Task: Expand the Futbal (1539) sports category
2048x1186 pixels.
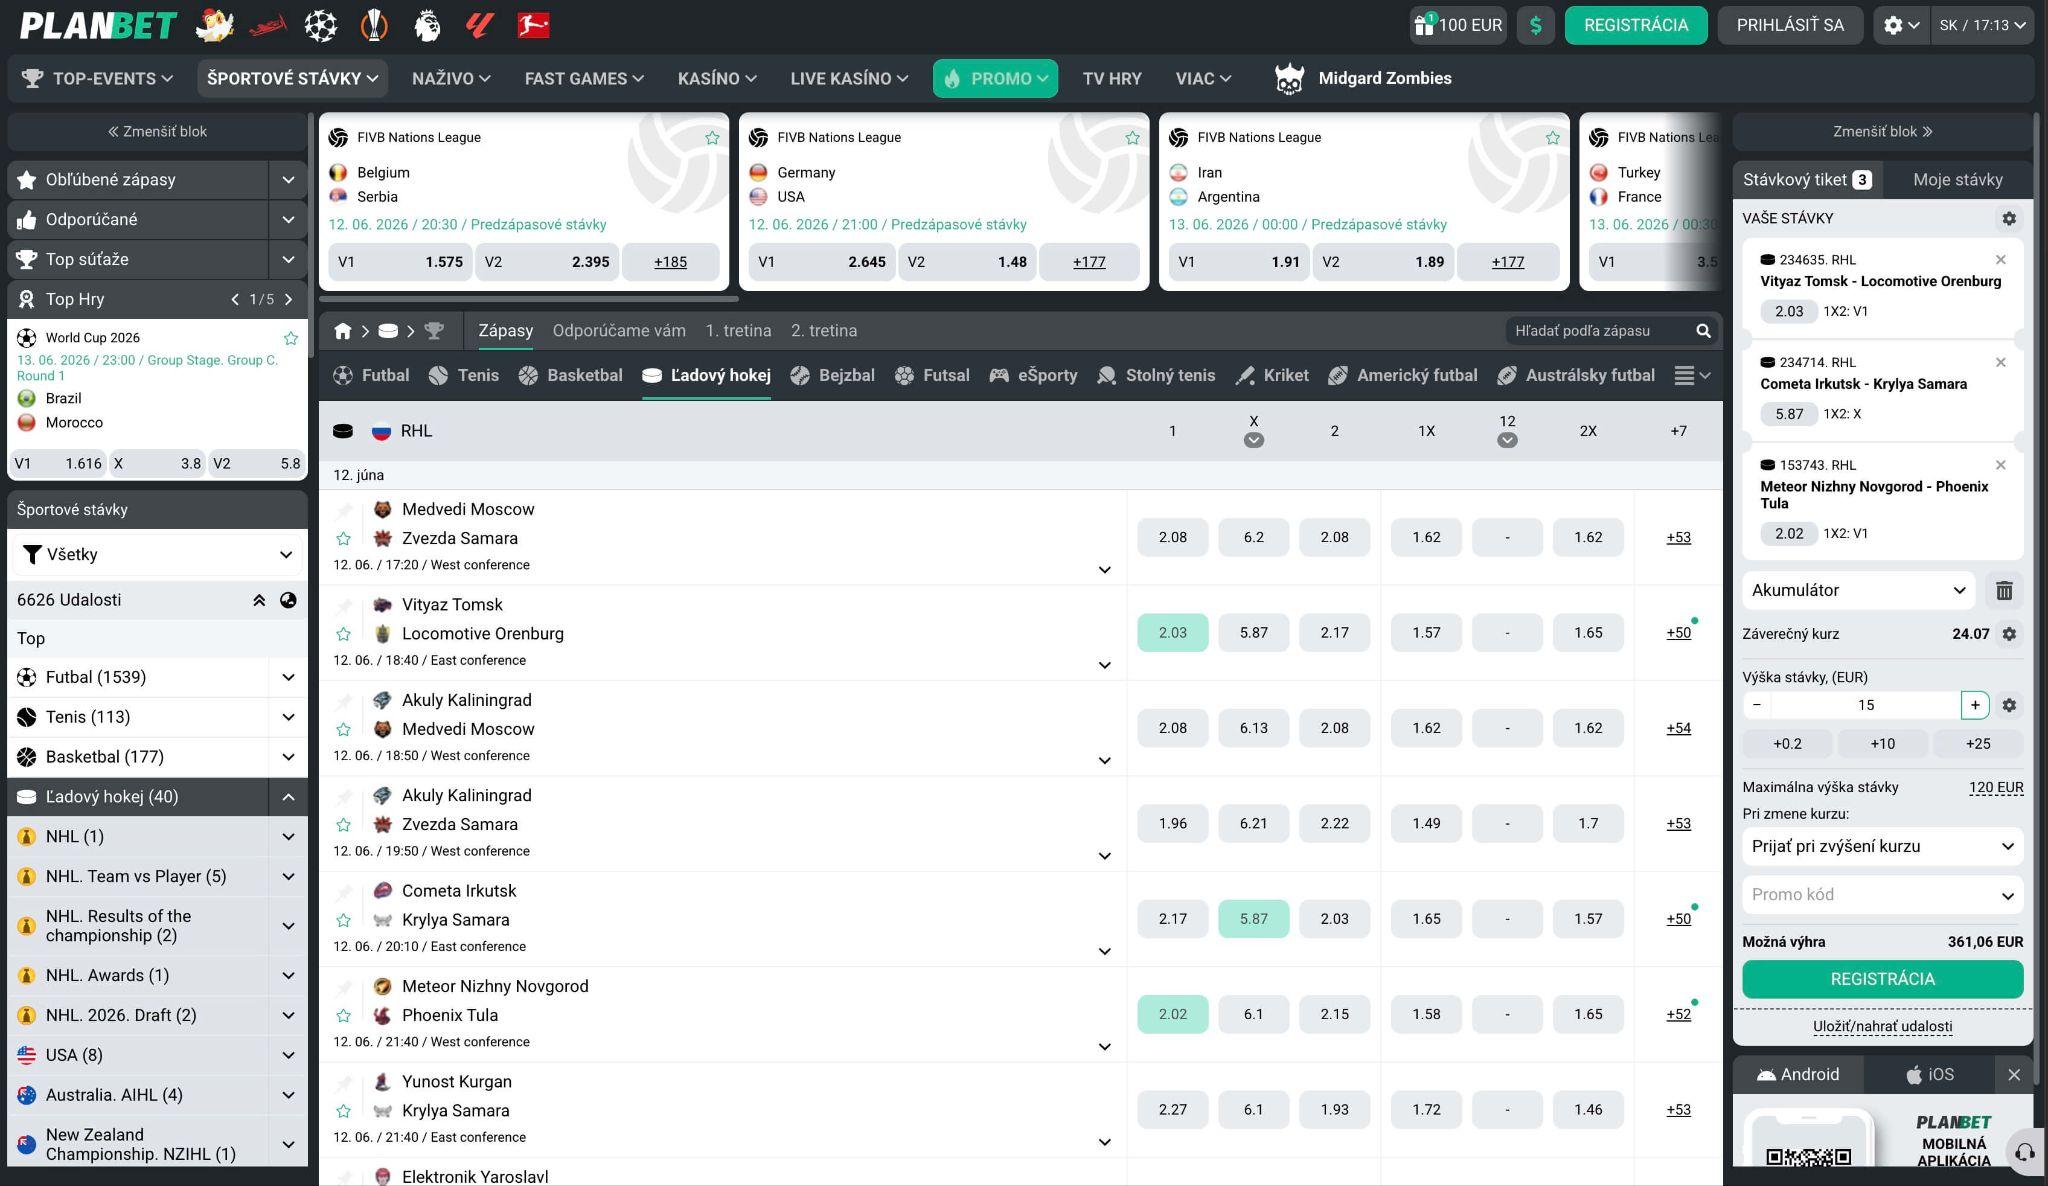Action: coord(288,677)
